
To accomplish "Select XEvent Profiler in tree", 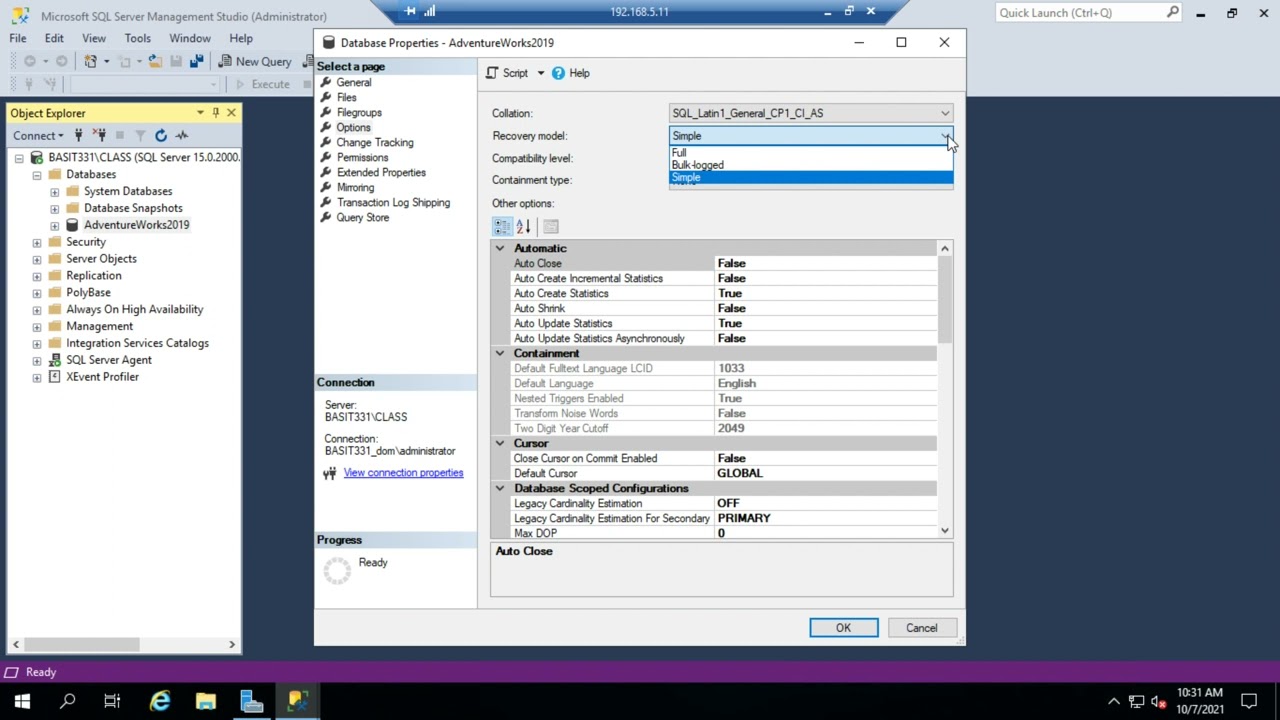I will [102, 377].
